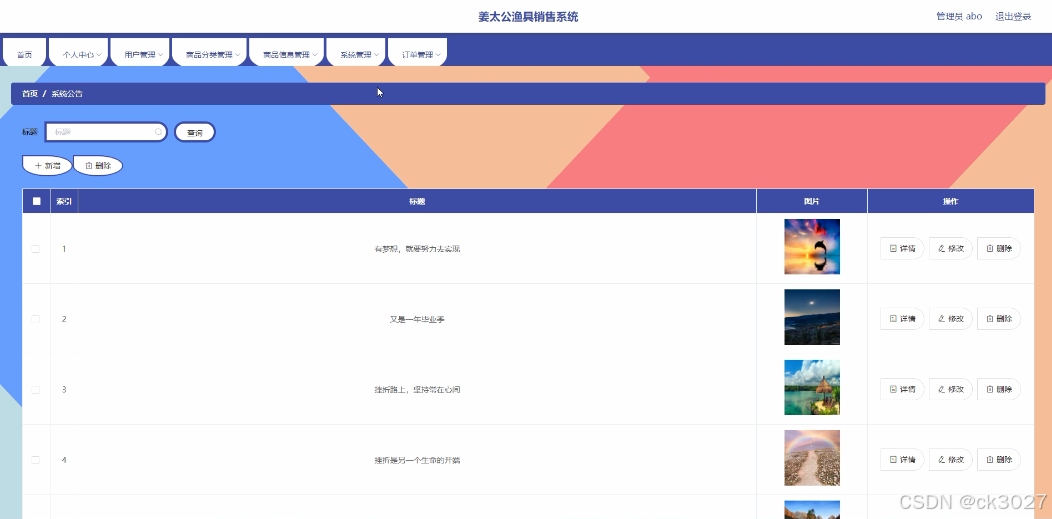Image resolution: width=1052 pixels, height=519 pixels.
Task: Click the 查询 search button
Action: (x=195, y=132)
